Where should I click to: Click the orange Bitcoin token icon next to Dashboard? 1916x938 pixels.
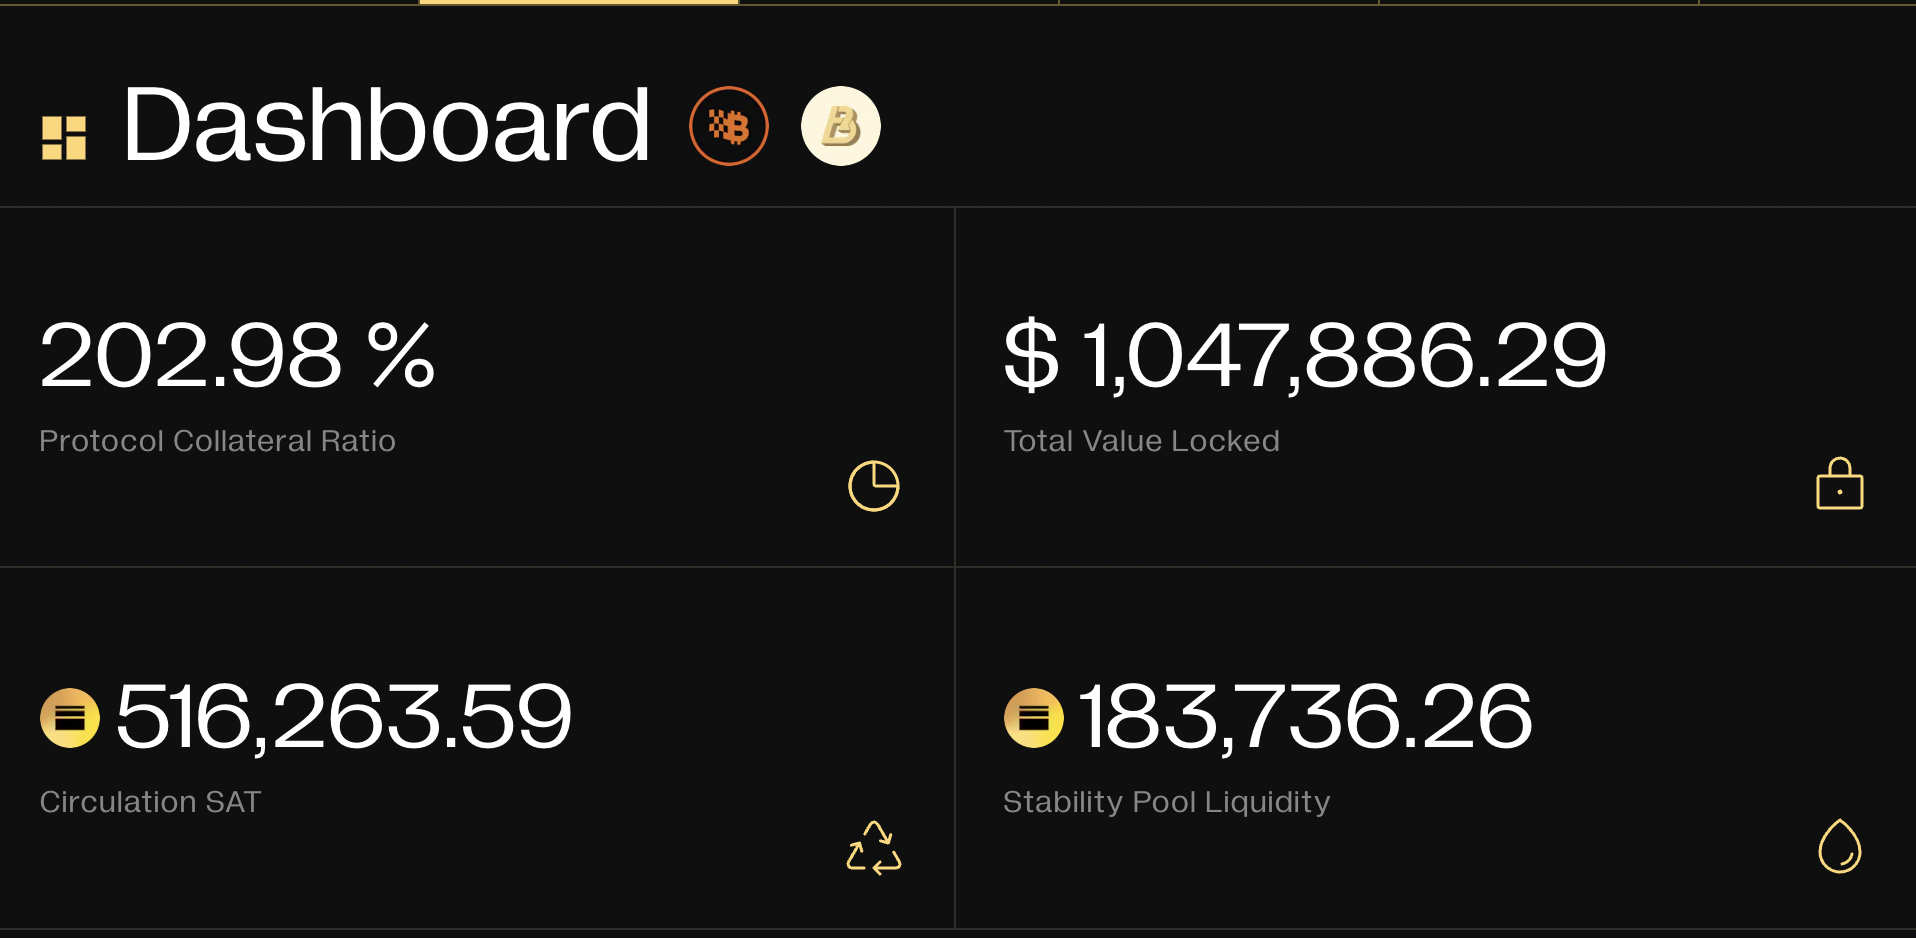[x=728, y=125]
